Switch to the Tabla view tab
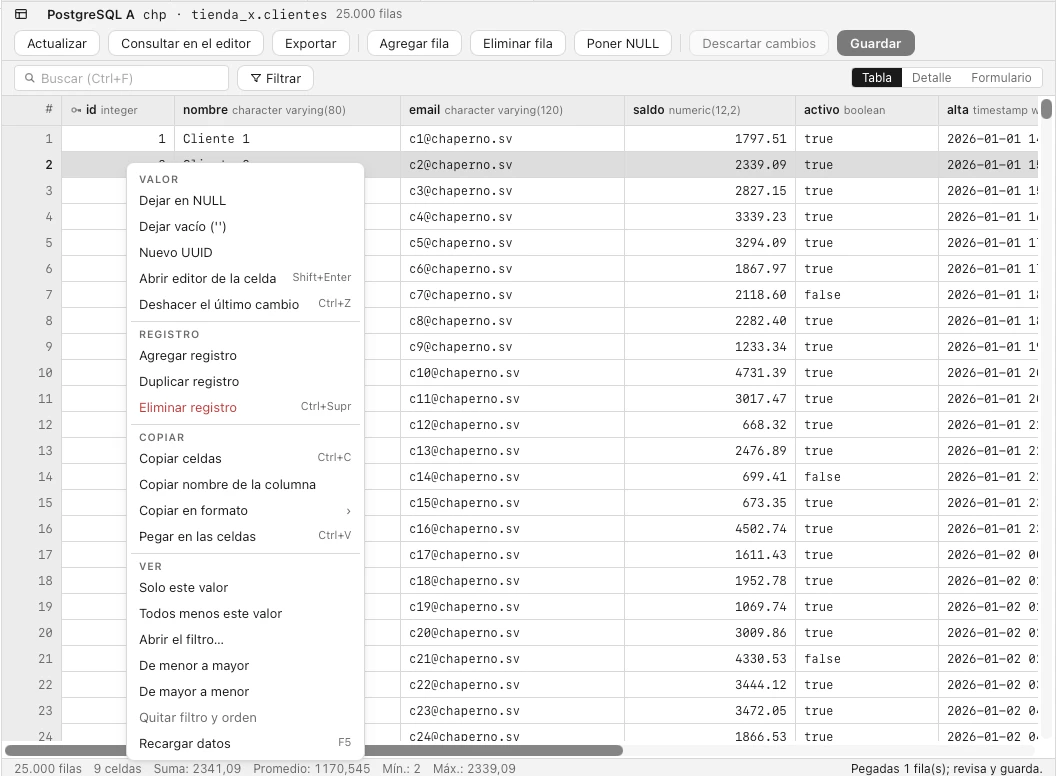This screenshot has height=776, width=1056. [877, 77]
